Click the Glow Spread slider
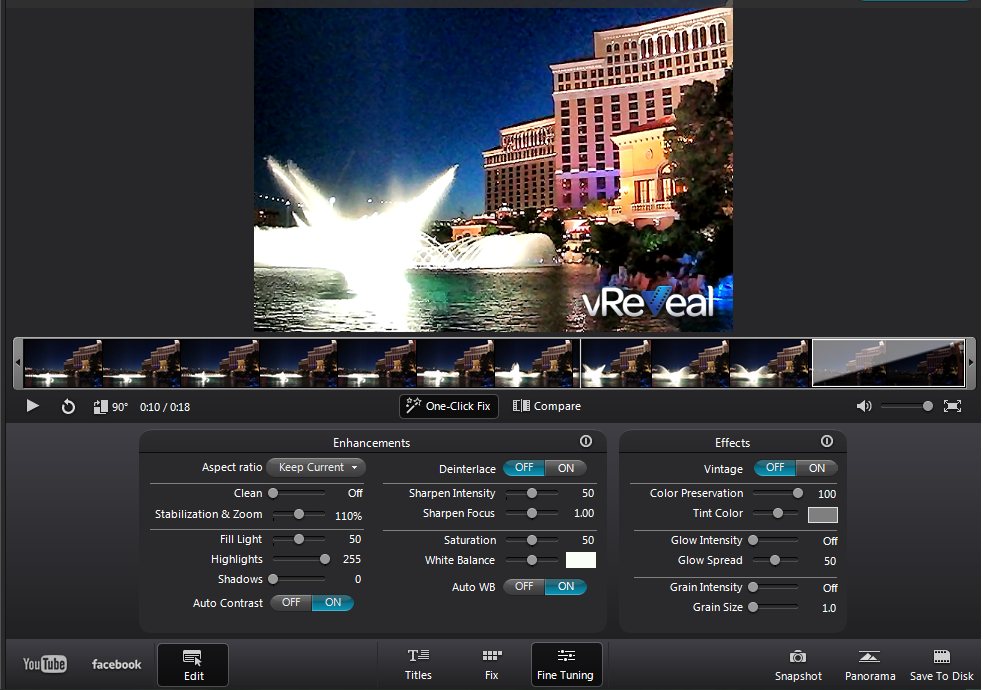This screenshot has height=690, width=983. 775,560
